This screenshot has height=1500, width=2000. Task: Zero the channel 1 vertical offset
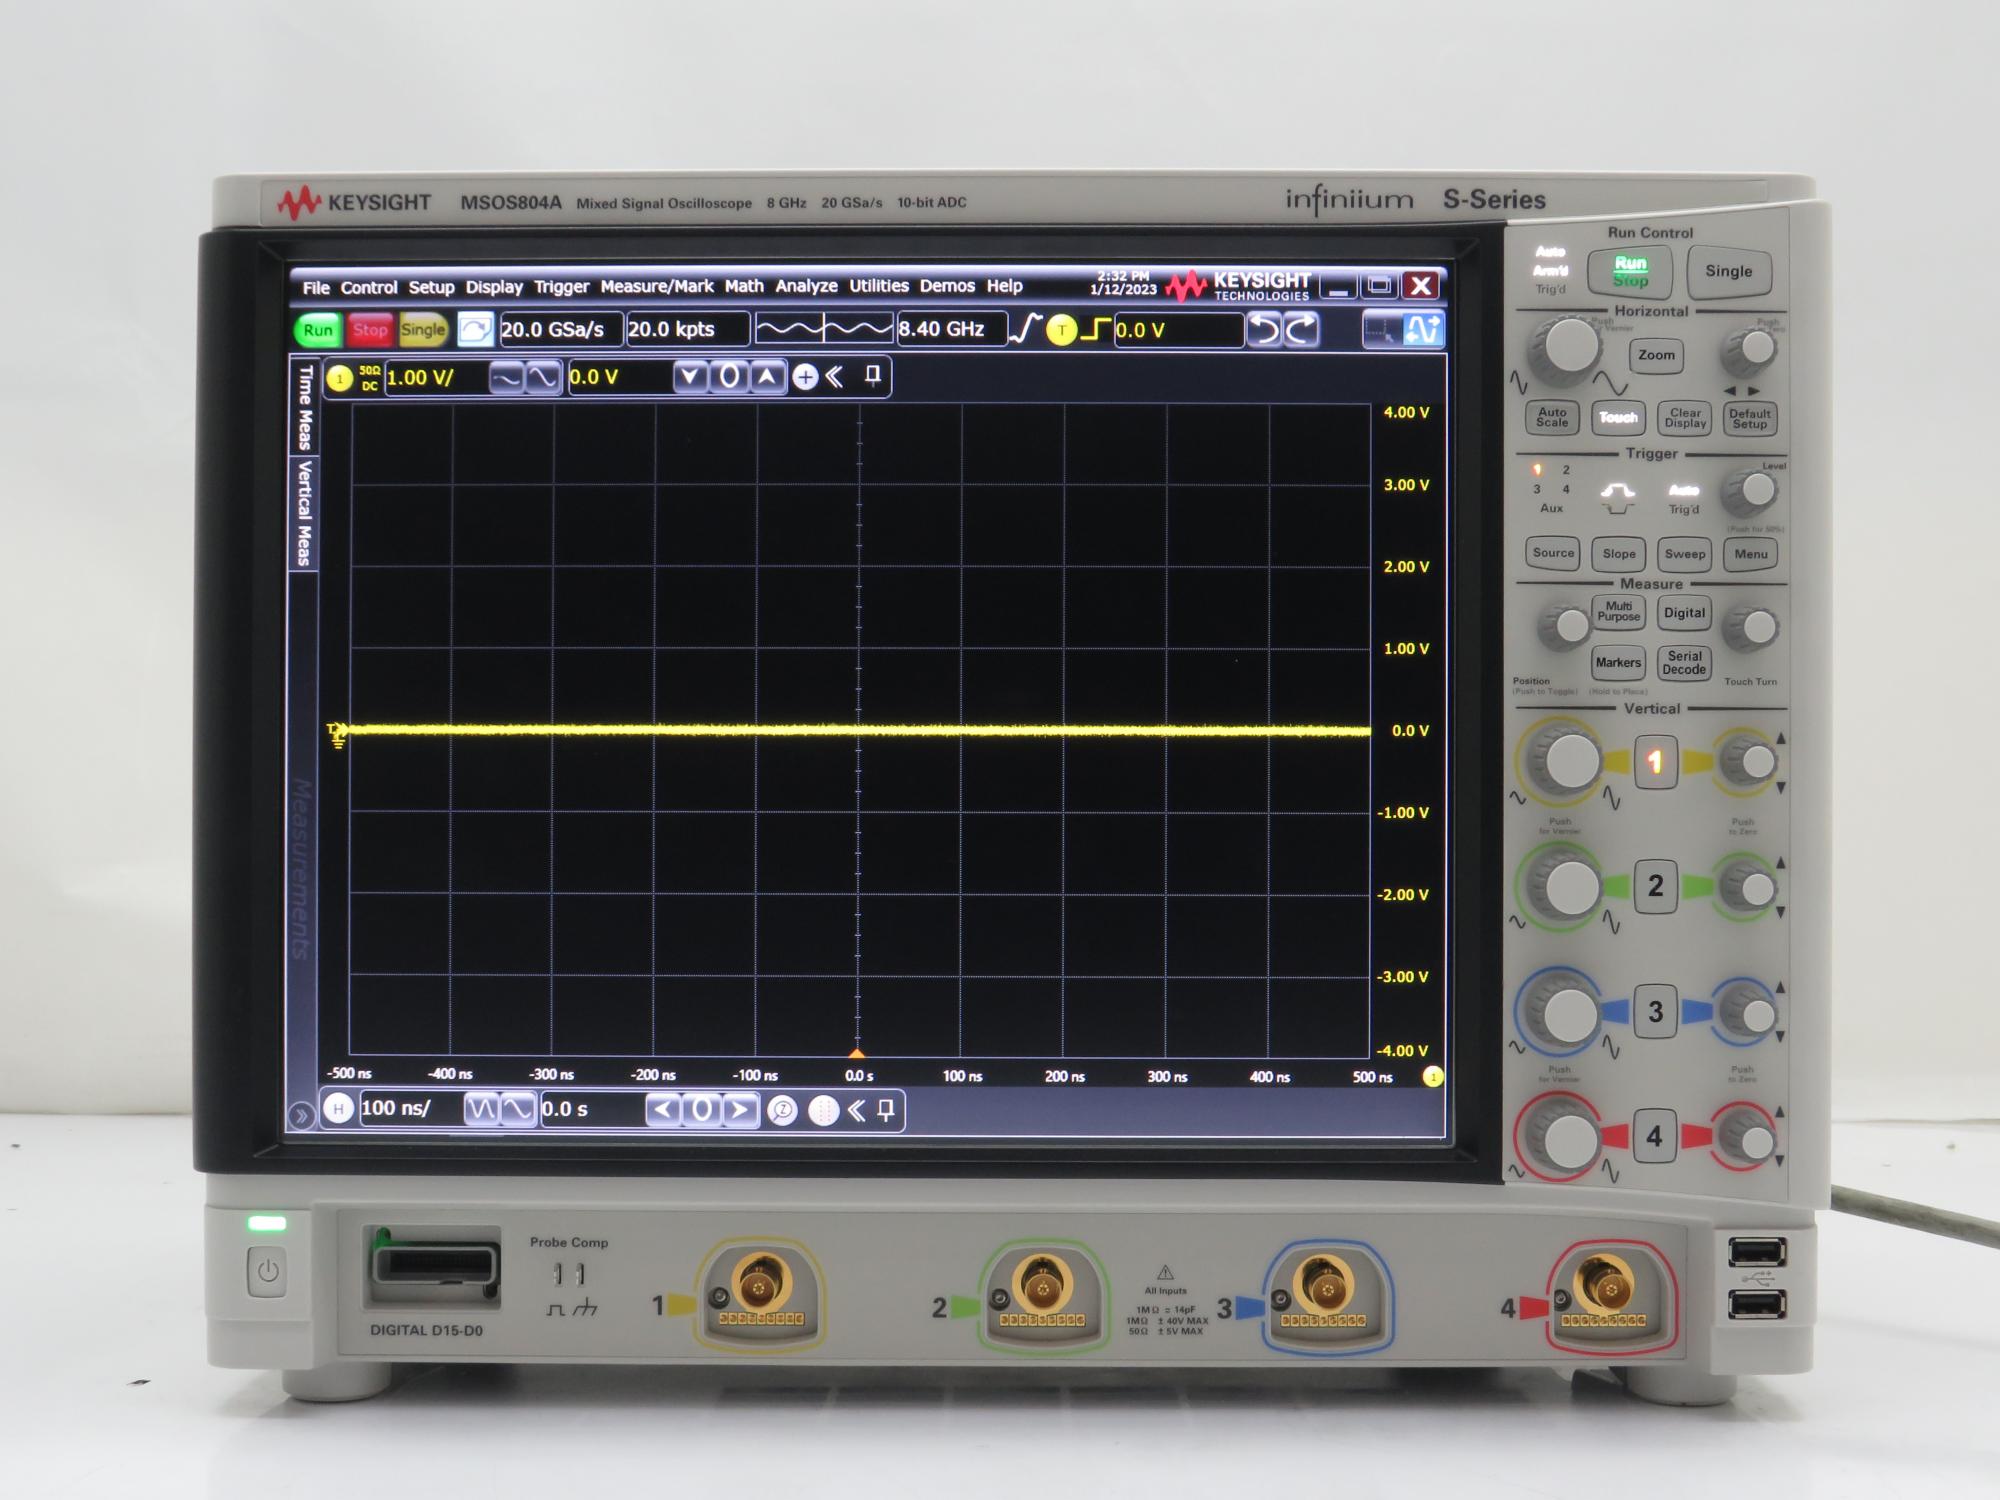pyautogui.click(x=729, y=377)
